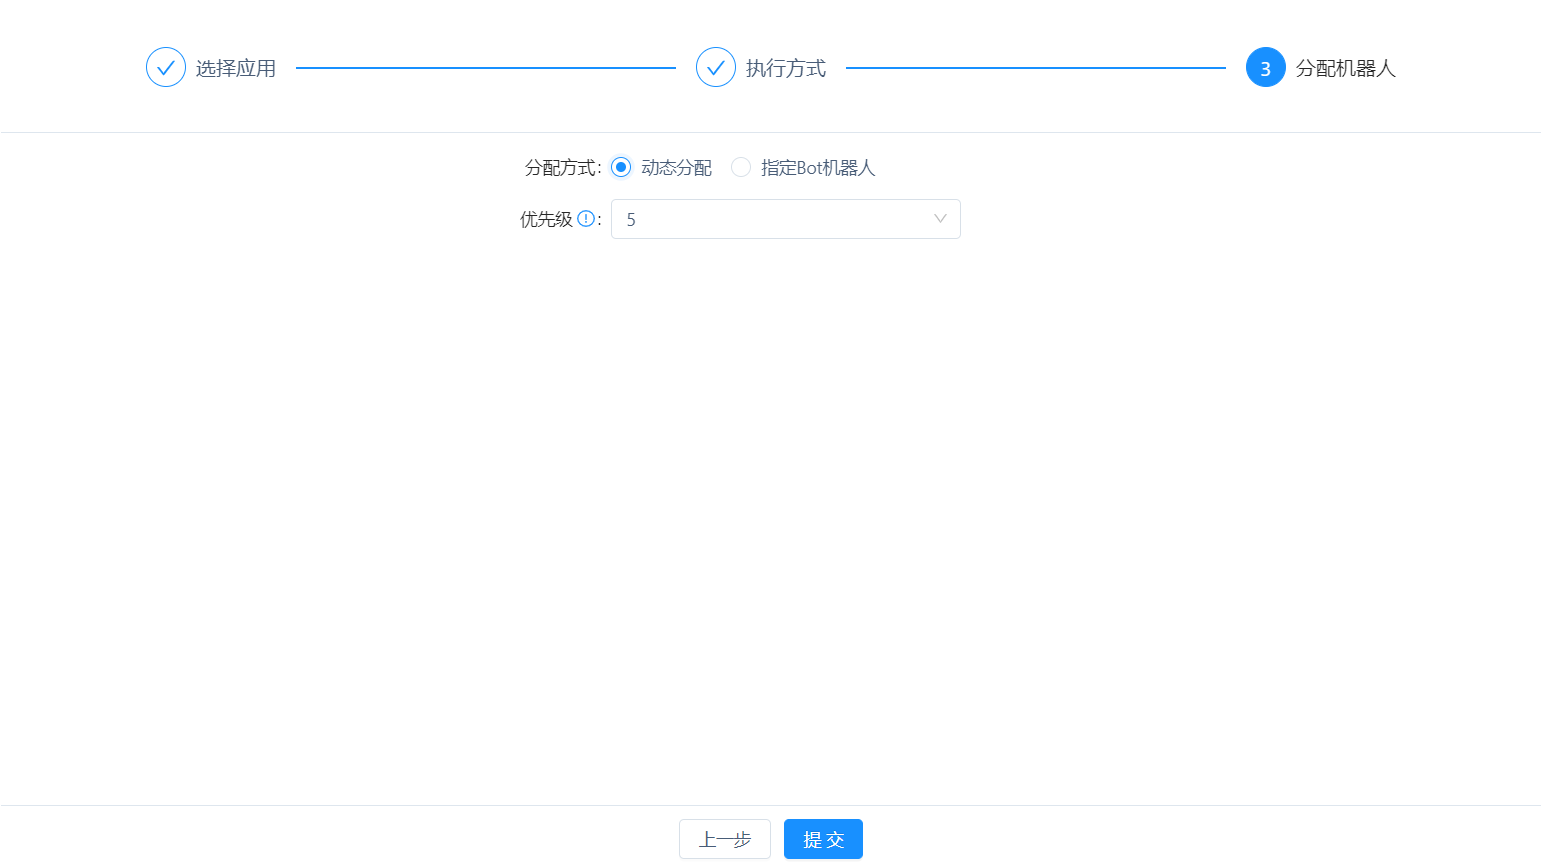Click the 分配机器人 step label

coord(1345,68)
